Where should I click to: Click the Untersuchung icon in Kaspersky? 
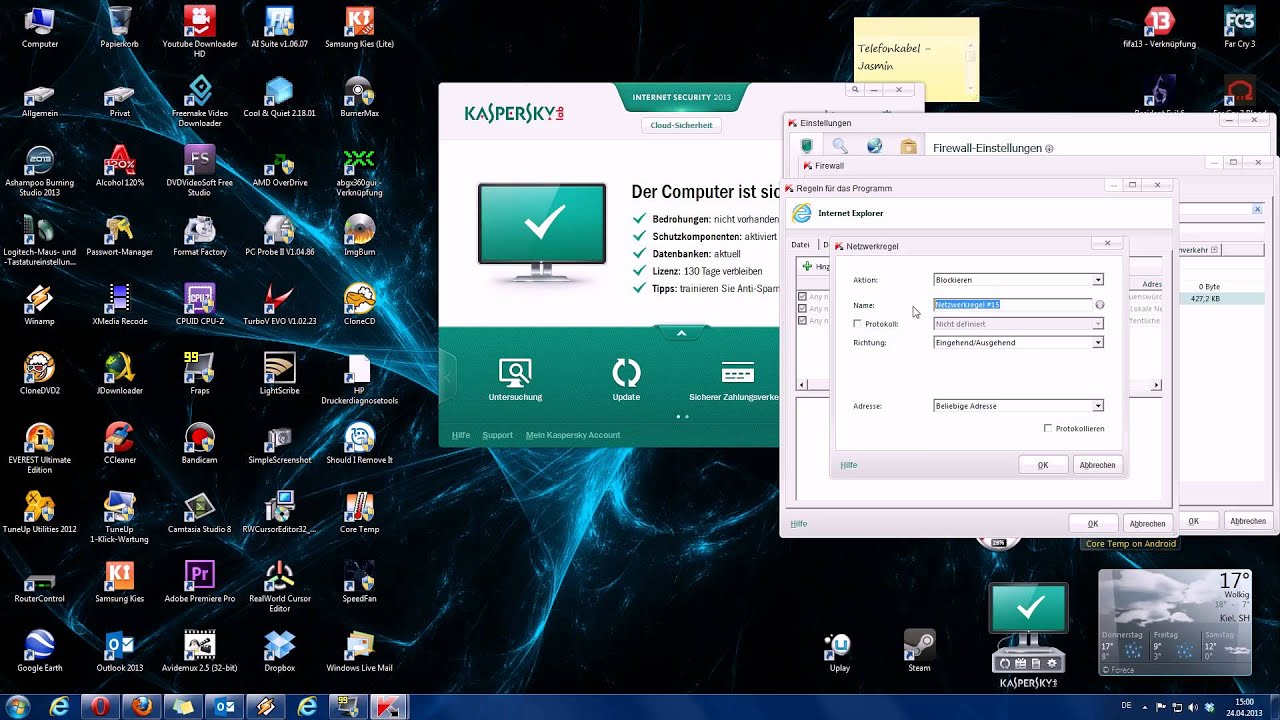point(515,374)
